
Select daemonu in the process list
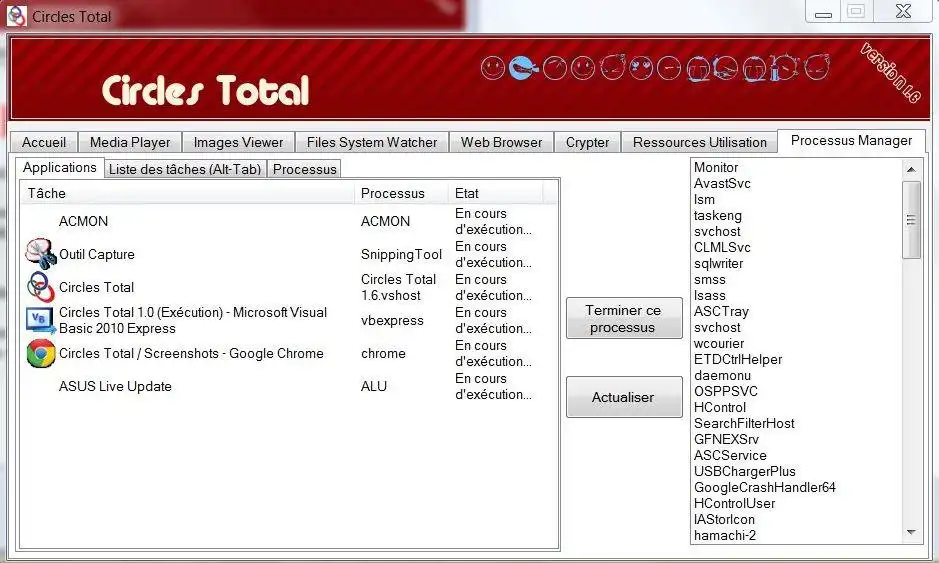[722, 376]
